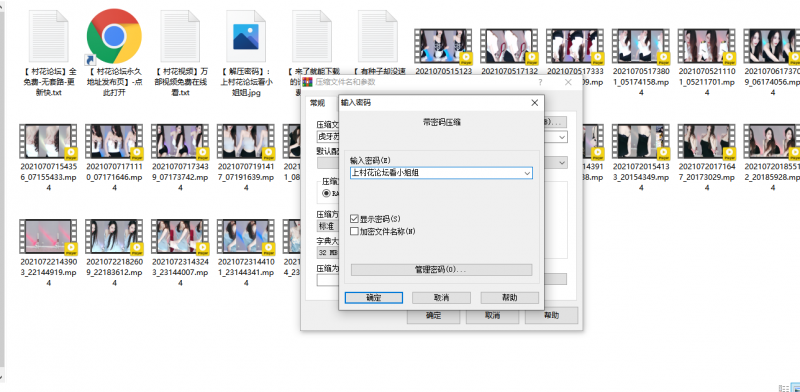Select video file 20210722143903_22144919.mp4

pyautogui.click(x=48, y=237)
